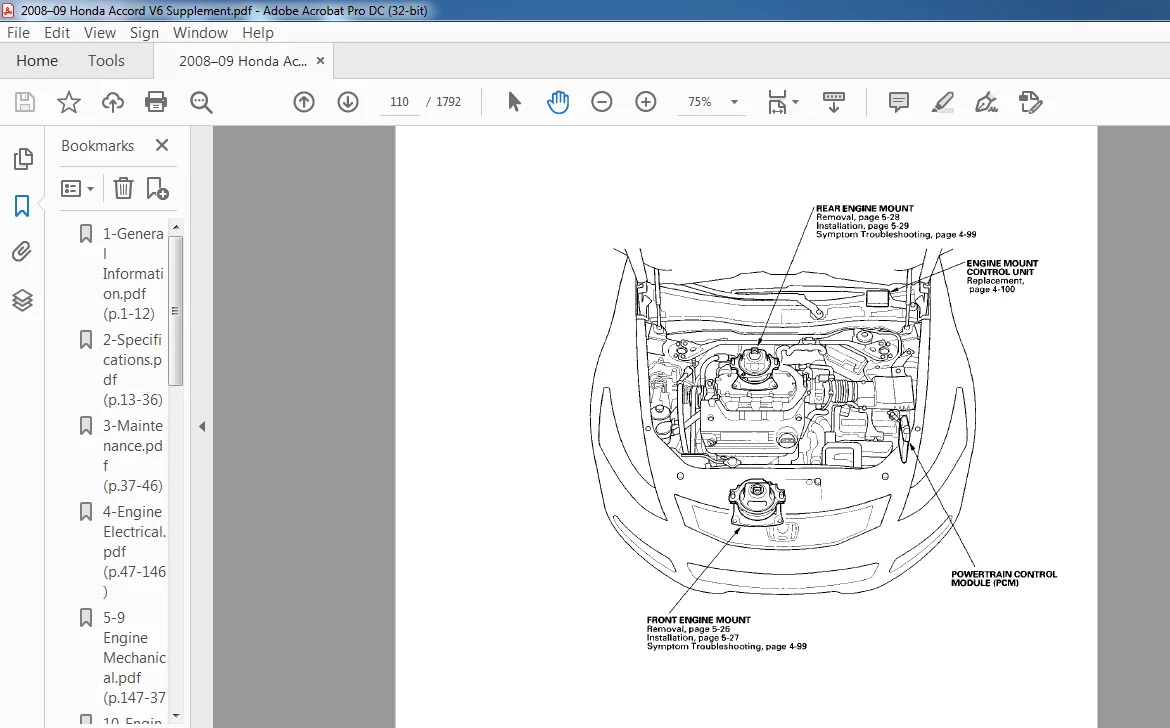Open bookmark 3-Maintenance.pdf

click(x=132, y=456)
